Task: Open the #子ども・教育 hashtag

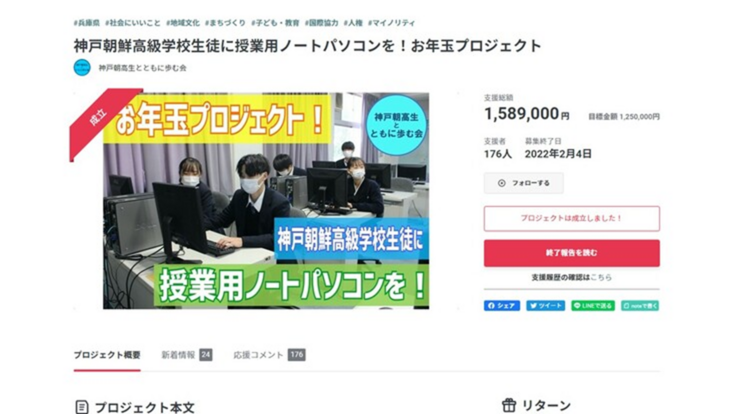Action: pos(276,23)
